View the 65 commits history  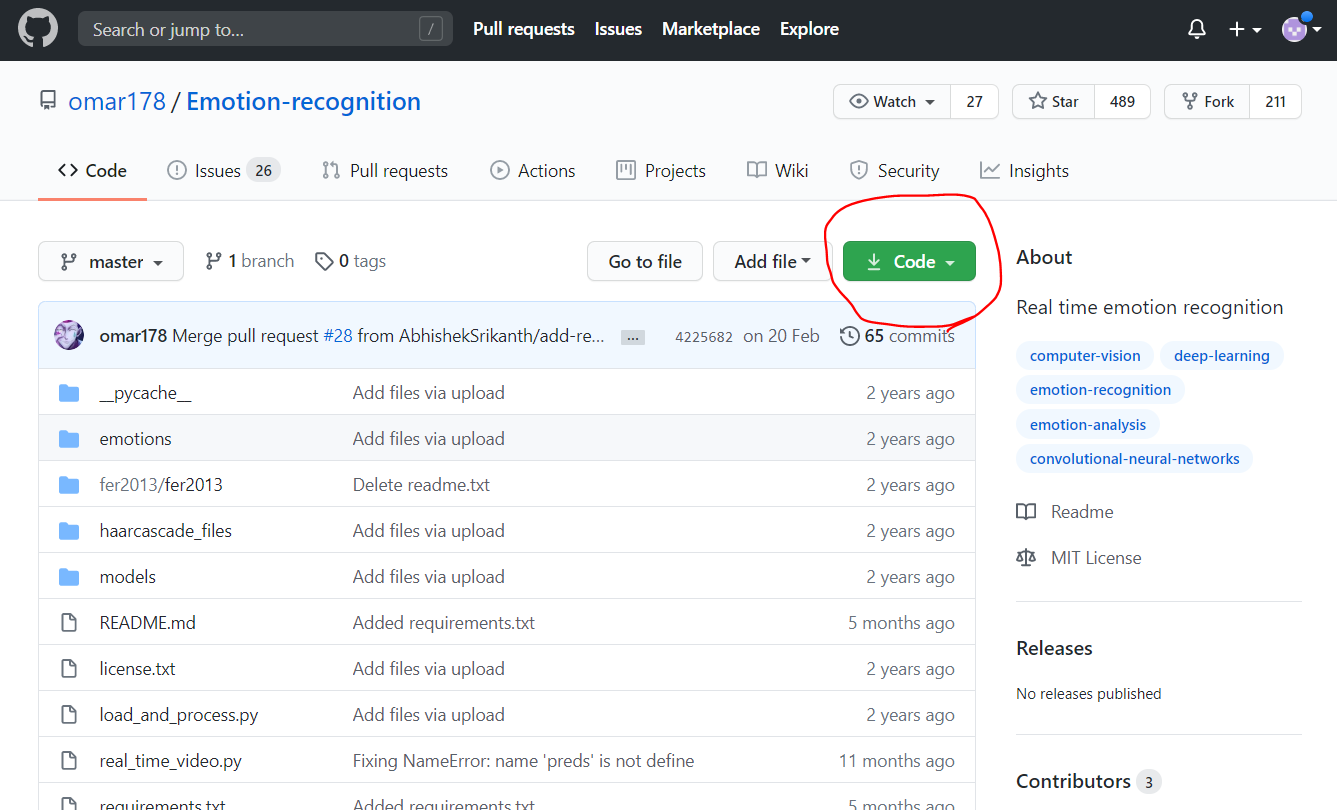(897, 336)
